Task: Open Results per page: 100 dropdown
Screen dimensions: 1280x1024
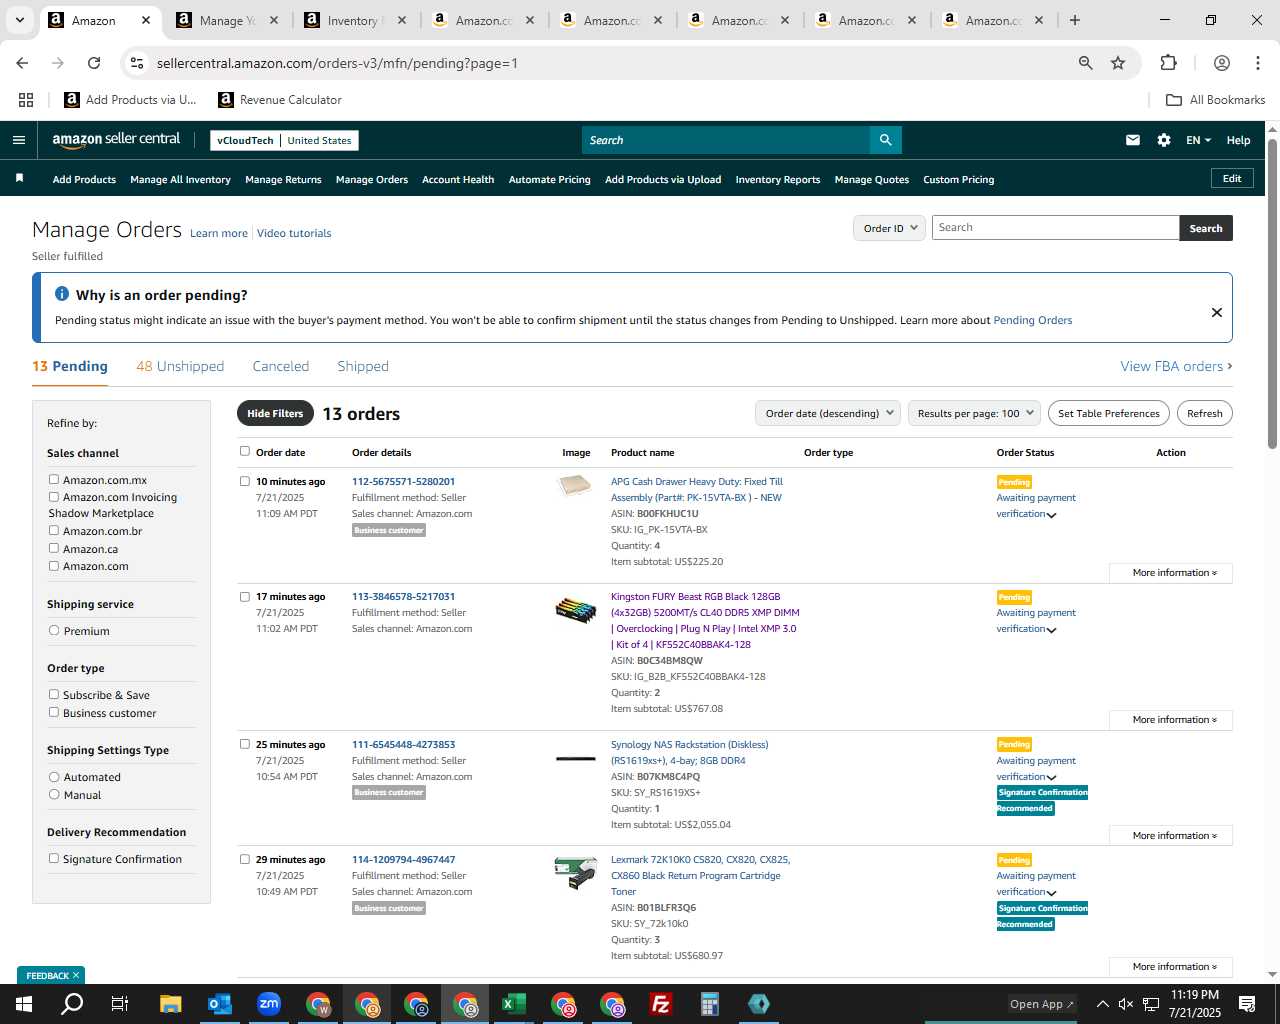Action: point(975,413)
